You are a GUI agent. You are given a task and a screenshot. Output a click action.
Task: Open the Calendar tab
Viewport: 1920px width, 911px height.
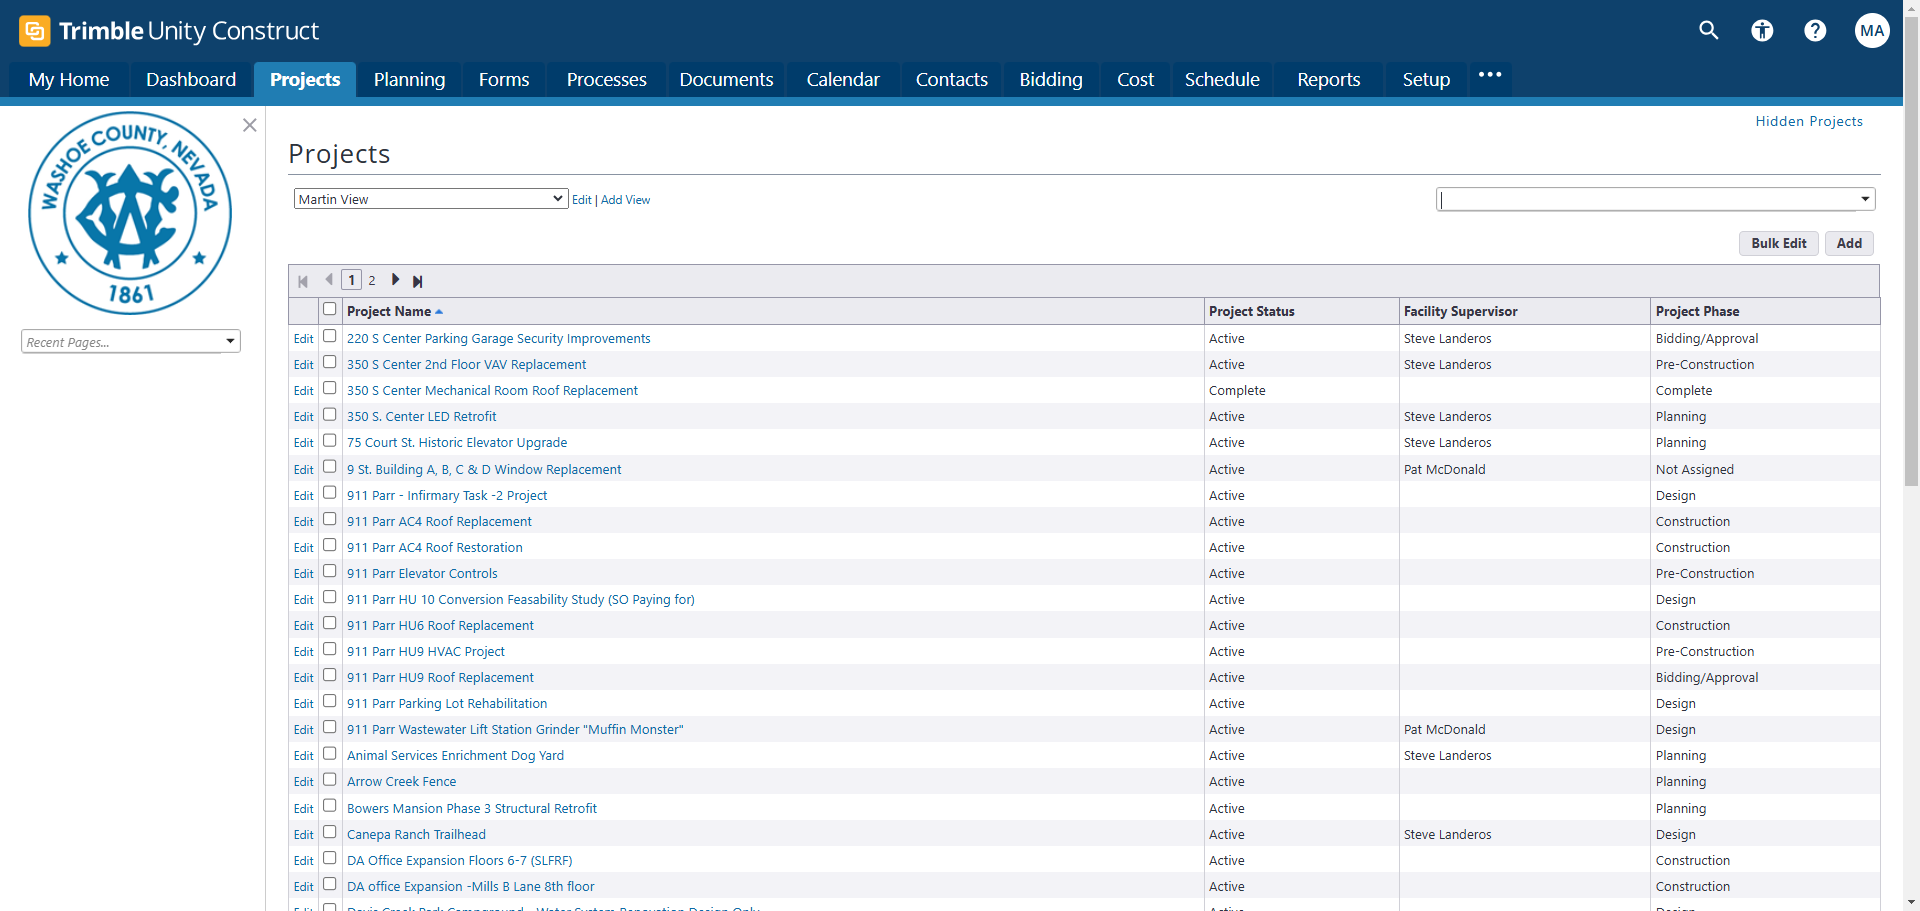(x=843, y=79)
